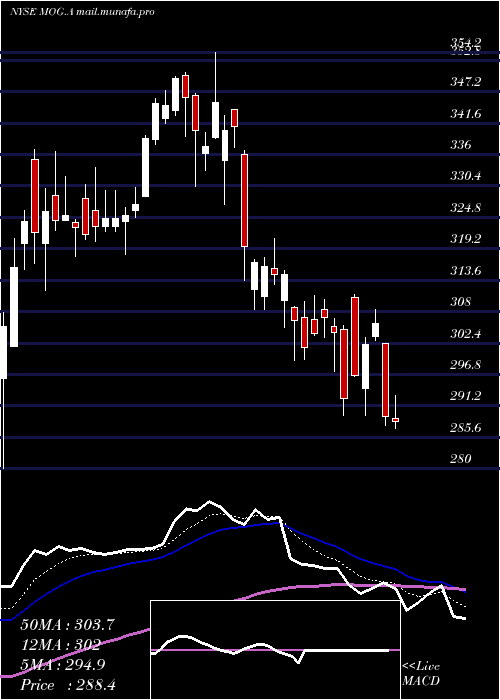
Task: Click the '50MA : 303.7' reading
Action: point(65,625)
